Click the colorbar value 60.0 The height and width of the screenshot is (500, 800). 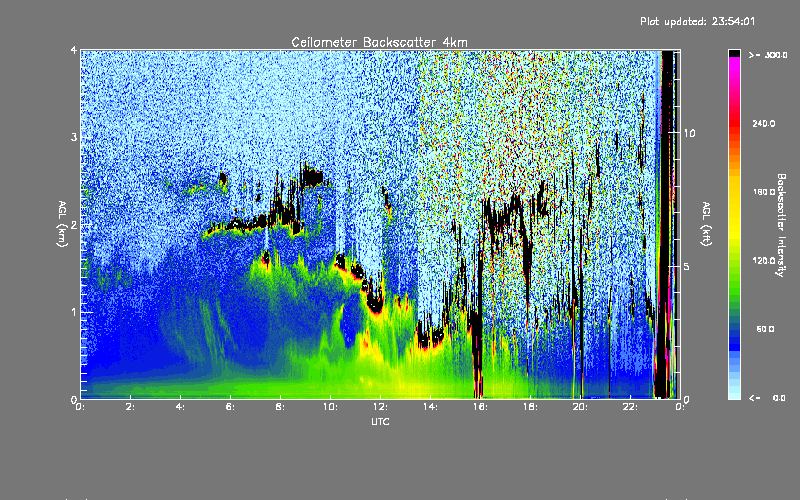[765, 329]
